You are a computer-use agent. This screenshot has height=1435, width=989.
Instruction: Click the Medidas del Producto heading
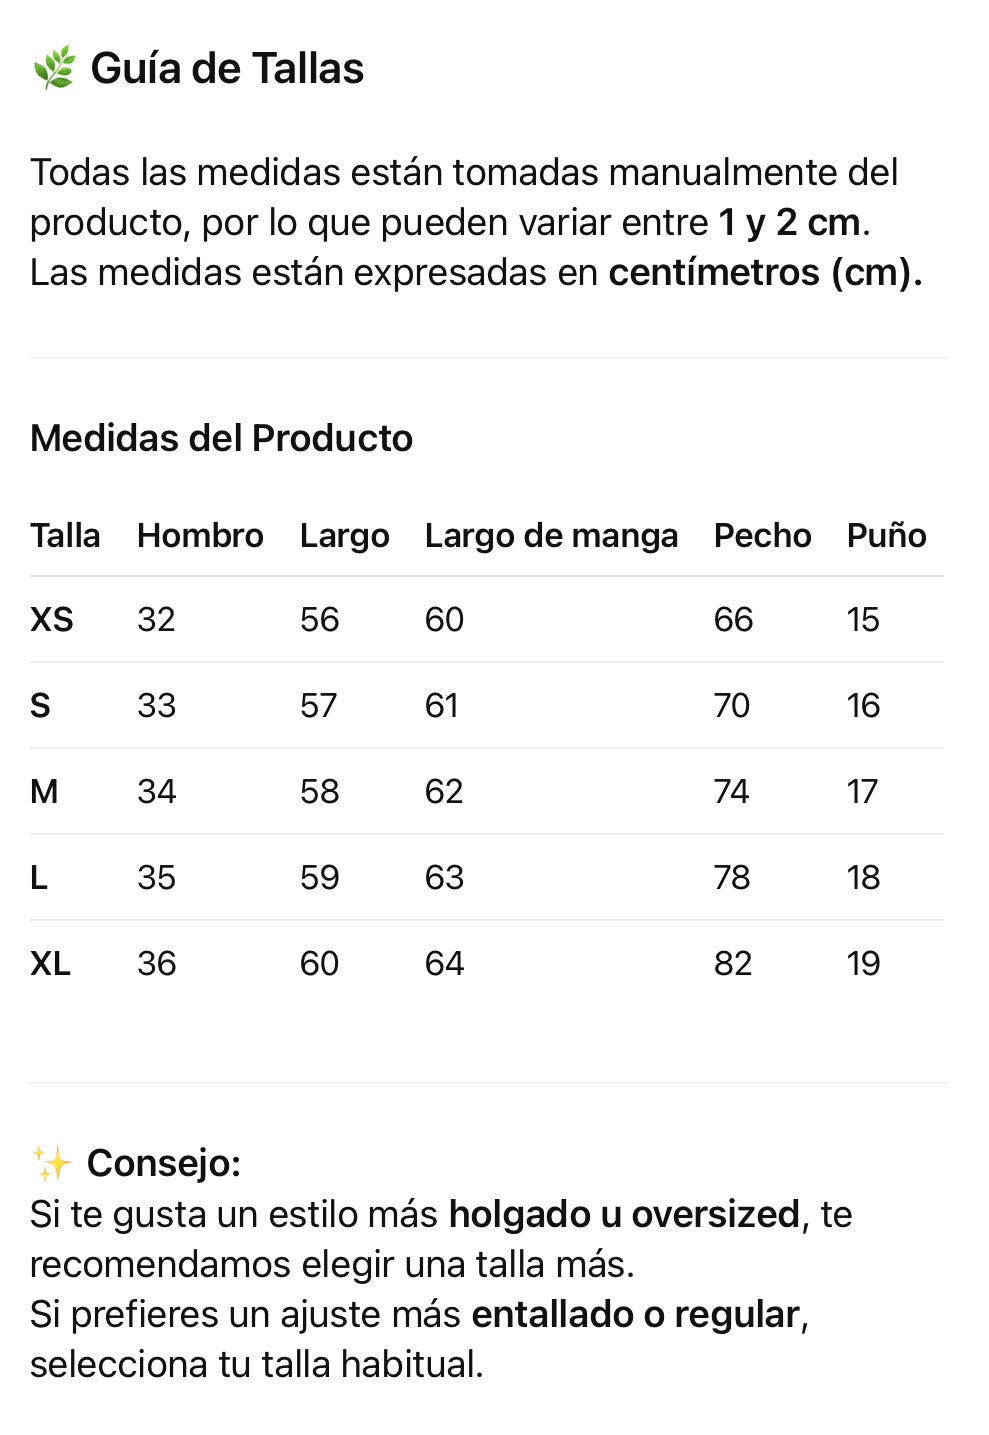coord(221,438)
